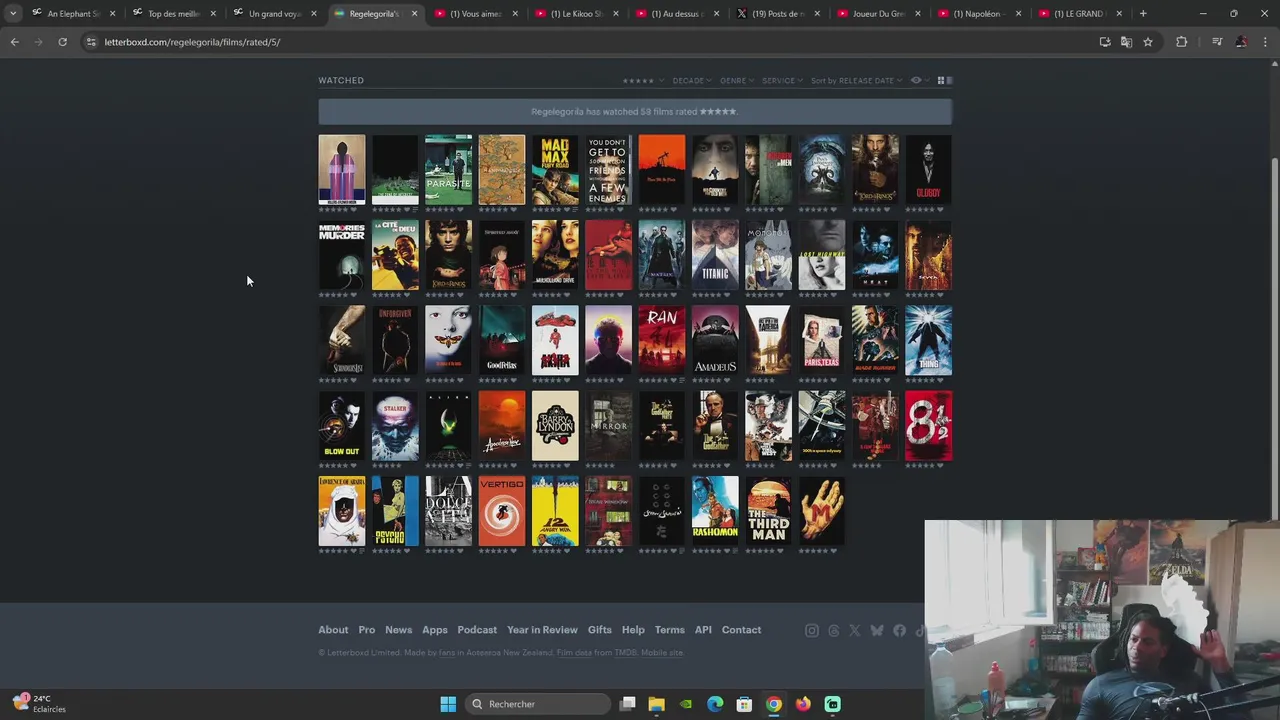Open the News footer link
Screen dimensions: 1280x720
click(398, 630)
